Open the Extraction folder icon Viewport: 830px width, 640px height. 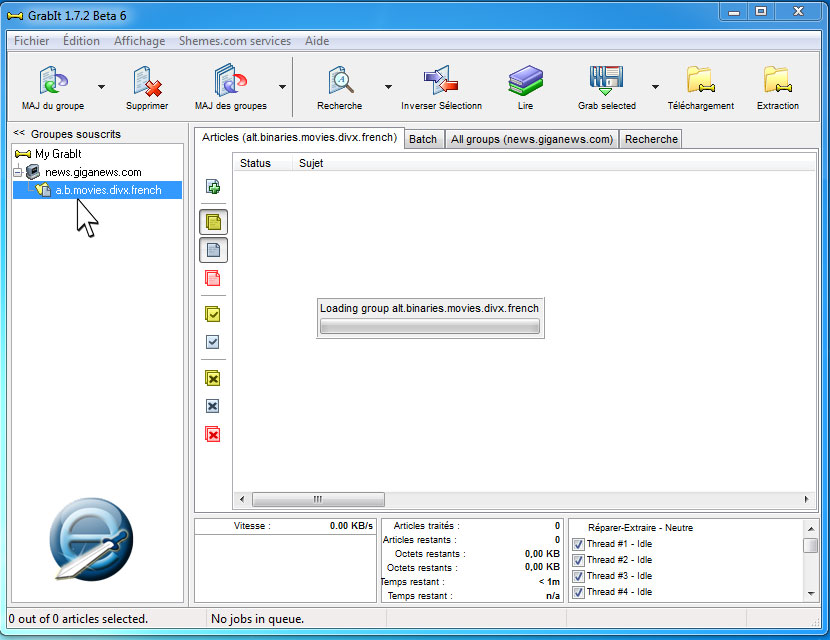778,80
